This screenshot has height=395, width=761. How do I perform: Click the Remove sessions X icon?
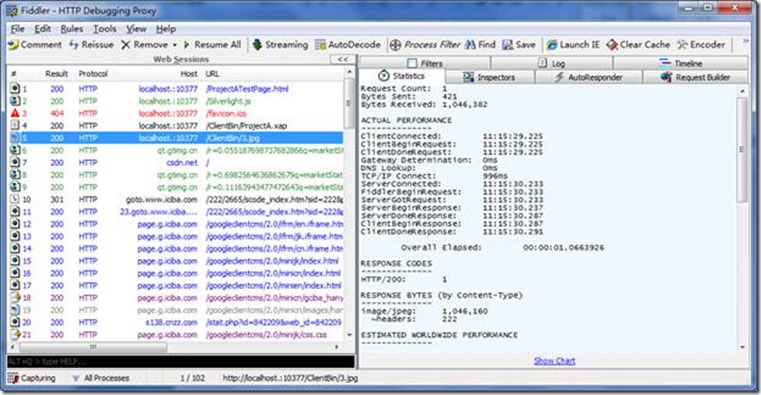(x=126, y=45)
